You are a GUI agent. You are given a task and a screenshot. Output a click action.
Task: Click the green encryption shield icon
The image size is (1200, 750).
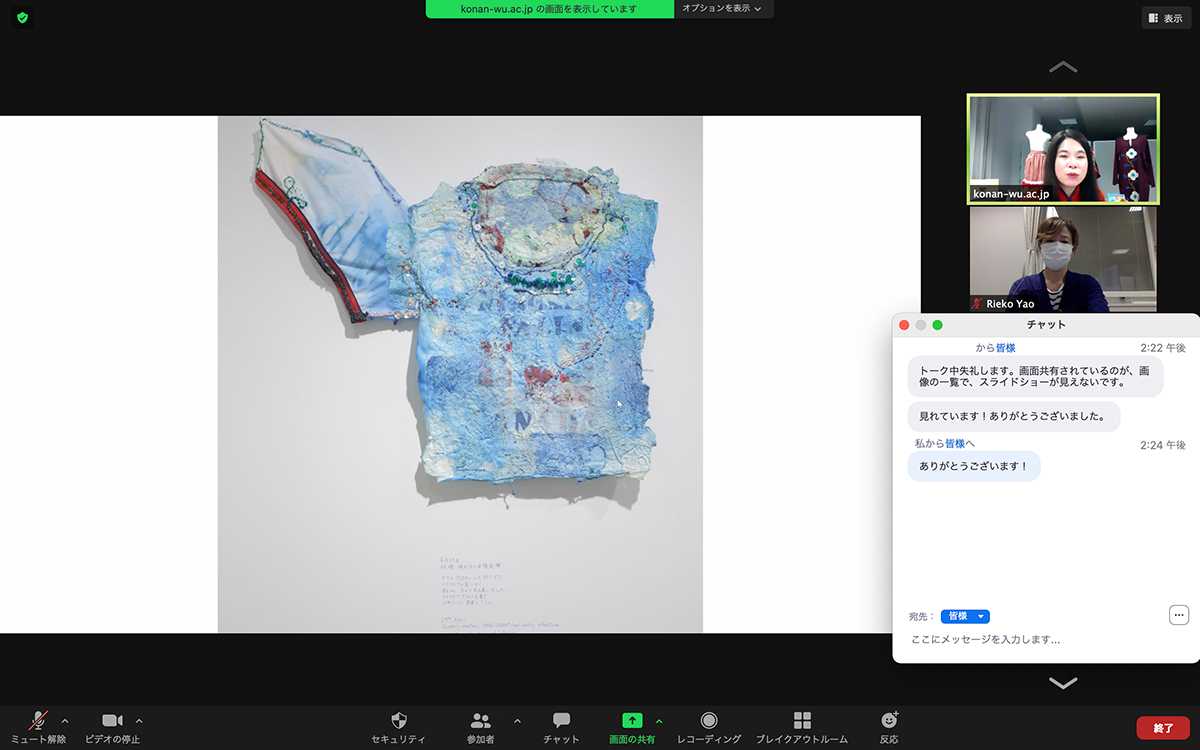(x=23, y=18)
